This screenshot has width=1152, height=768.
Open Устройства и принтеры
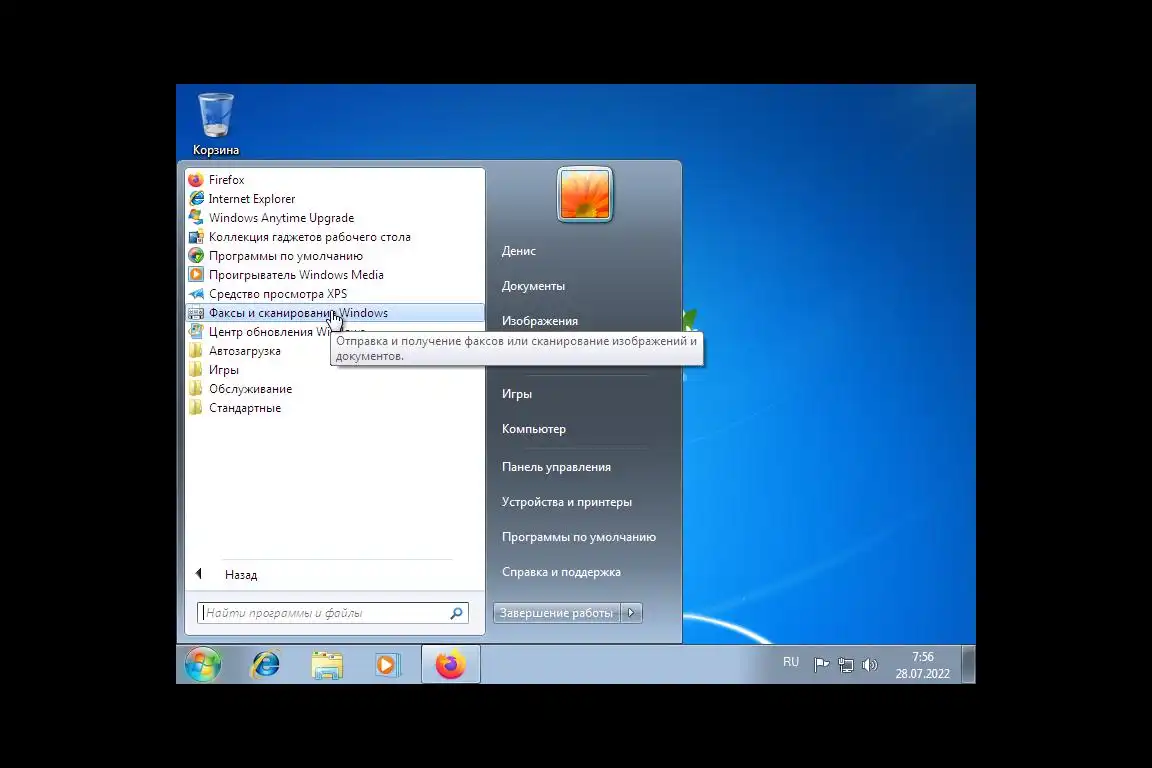[566, 502]
